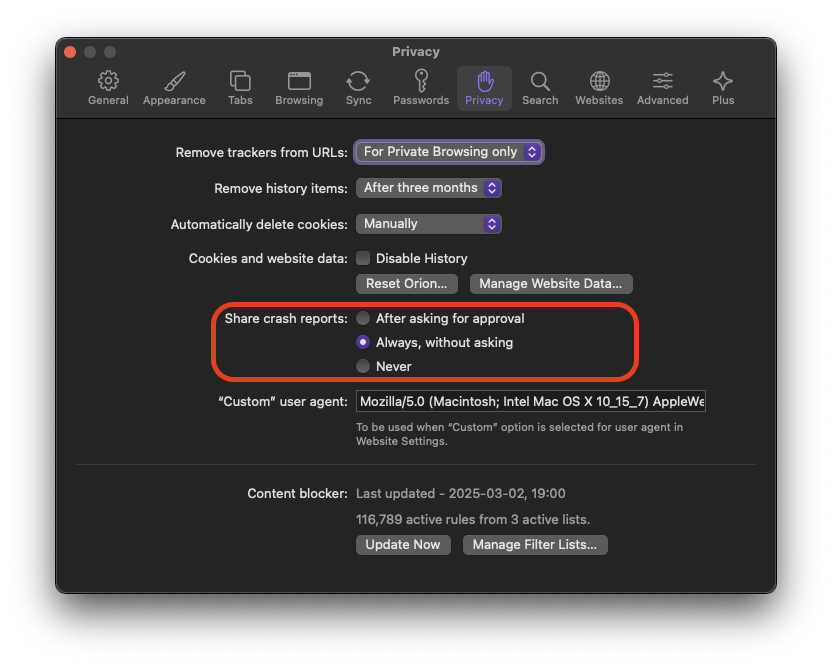Image resolution: width=832 pixels, height=667 pixels.
Task: Open the Advanced sliders icon
Action: (x=662, y=82)
